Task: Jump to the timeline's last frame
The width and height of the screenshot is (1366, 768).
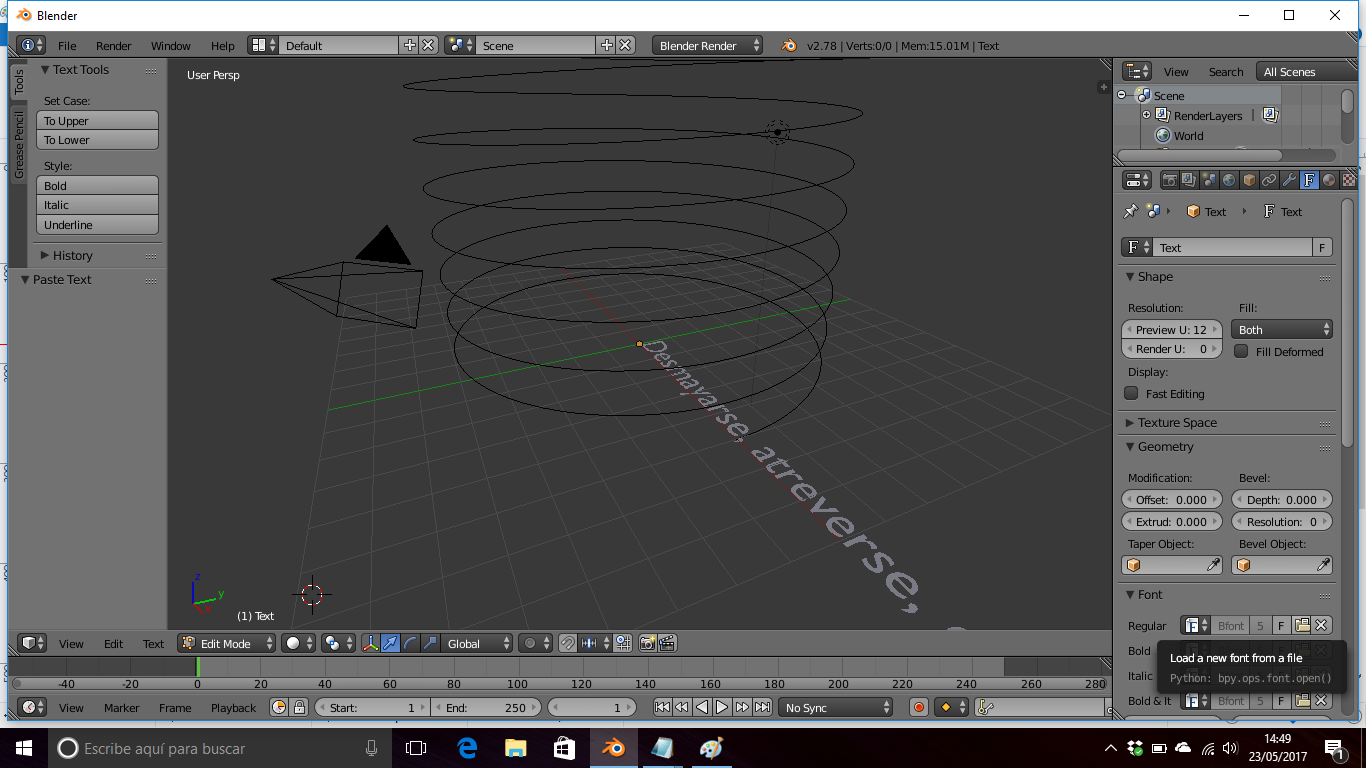Action: click(x=762, y=707)
